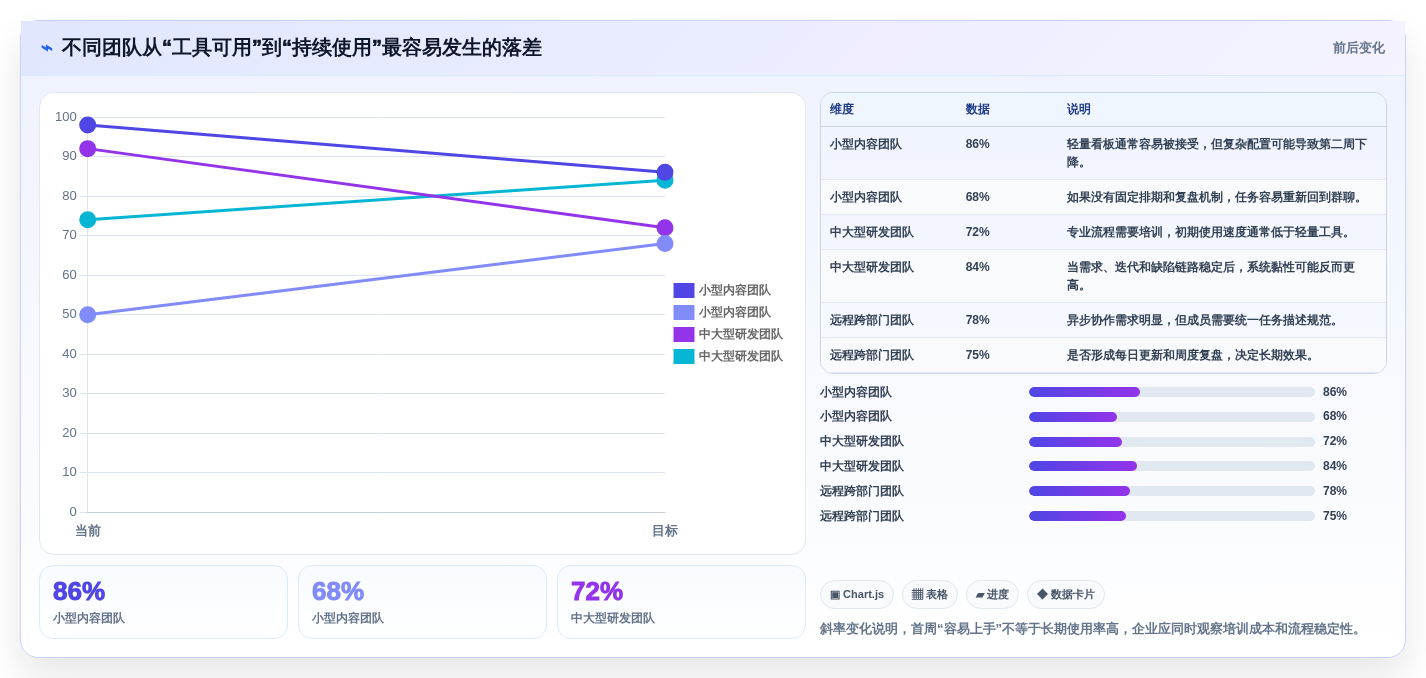
Task: Click the dark blue data point at 目标
Action: click(665, 172)
